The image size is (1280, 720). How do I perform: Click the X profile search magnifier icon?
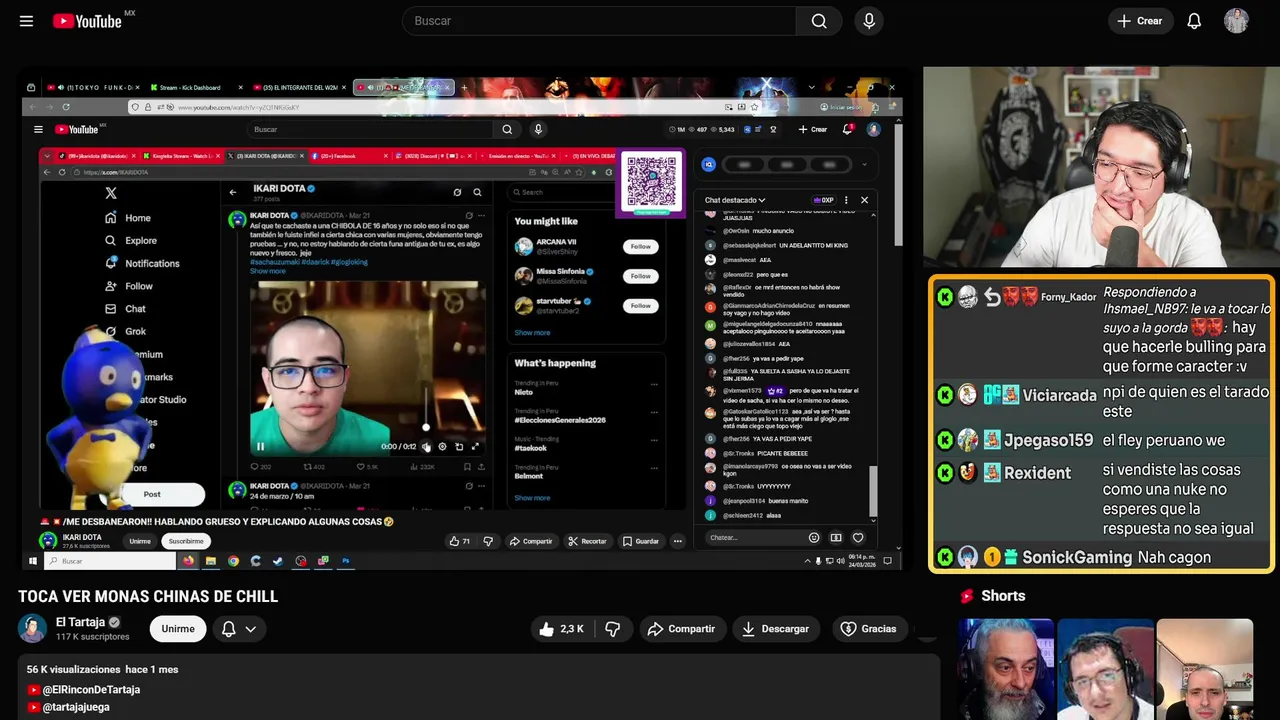[x=477, y=192]
